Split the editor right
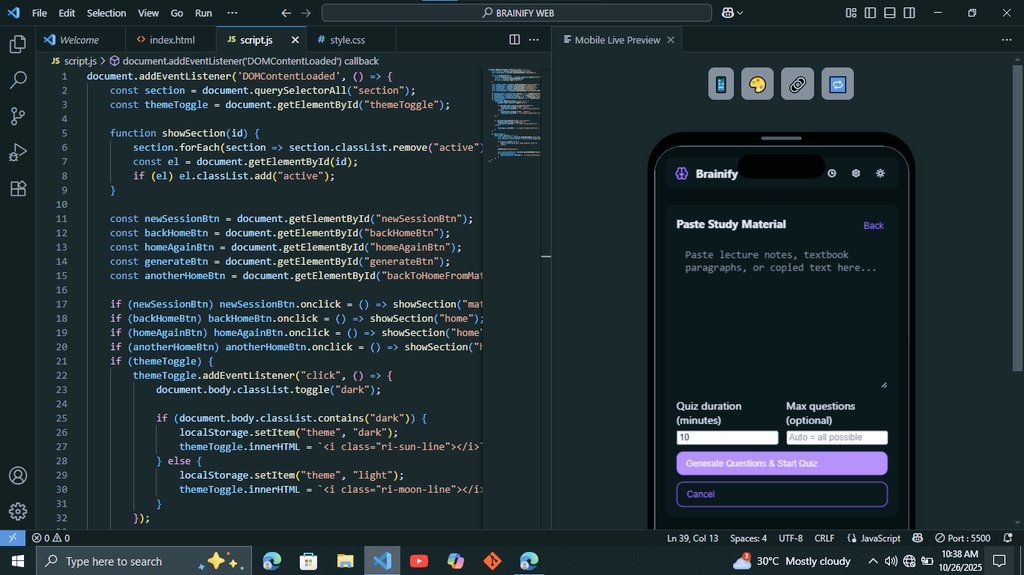The height and width of the screenshot is (575, 1024). click(x=515, y=40)
